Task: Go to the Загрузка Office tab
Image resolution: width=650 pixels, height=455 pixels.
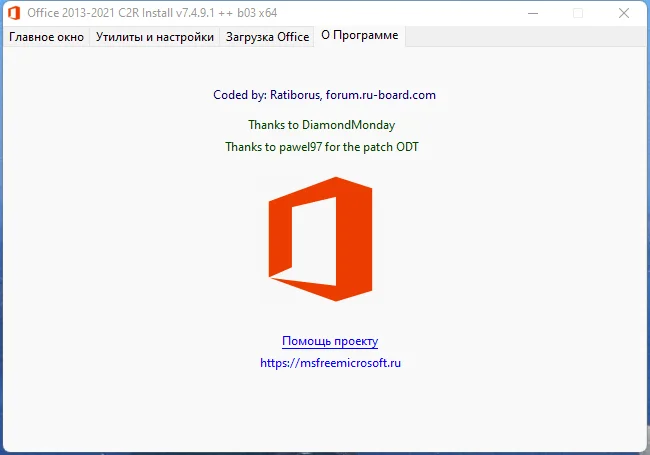Action: [267, 37]
